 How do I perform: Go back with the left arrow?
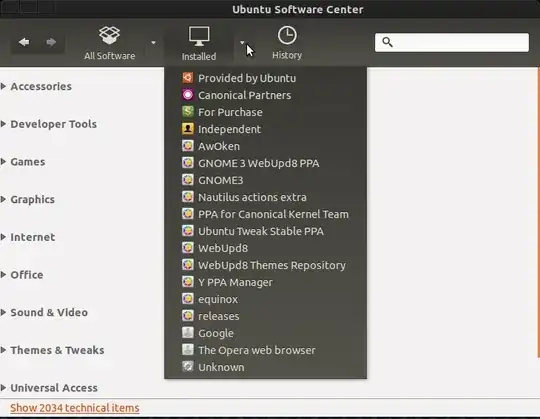click(x=24, y=42)
